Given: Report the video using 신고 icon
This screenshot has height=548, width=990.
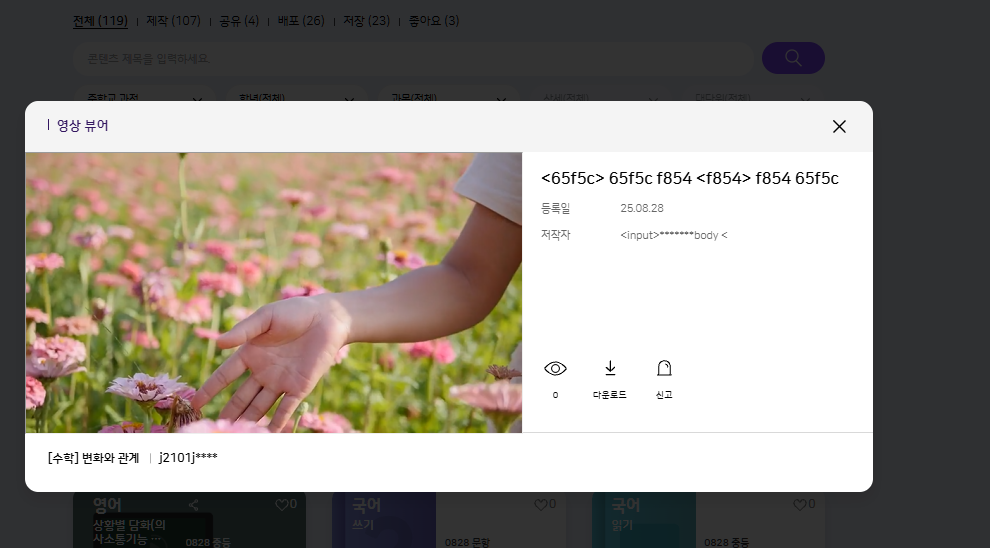Looking at the screenshot, I should (x=664, y=369).
